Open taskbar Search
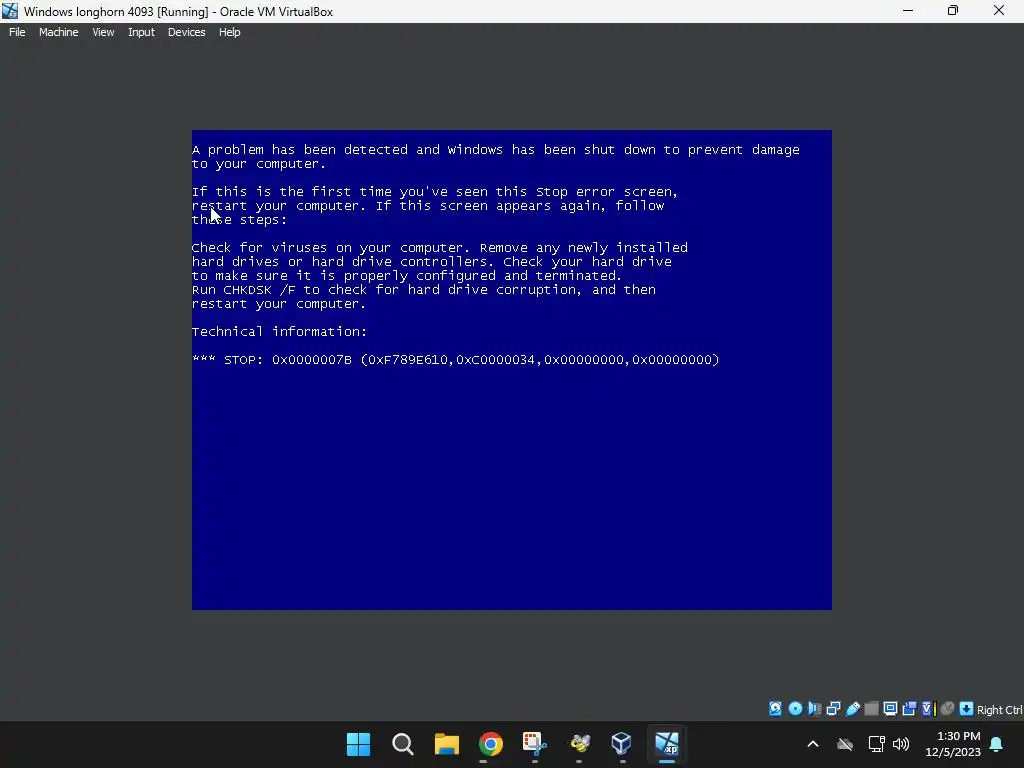Image resolution: width=1024 pixels, height=768 pixels. pos(402,744)
